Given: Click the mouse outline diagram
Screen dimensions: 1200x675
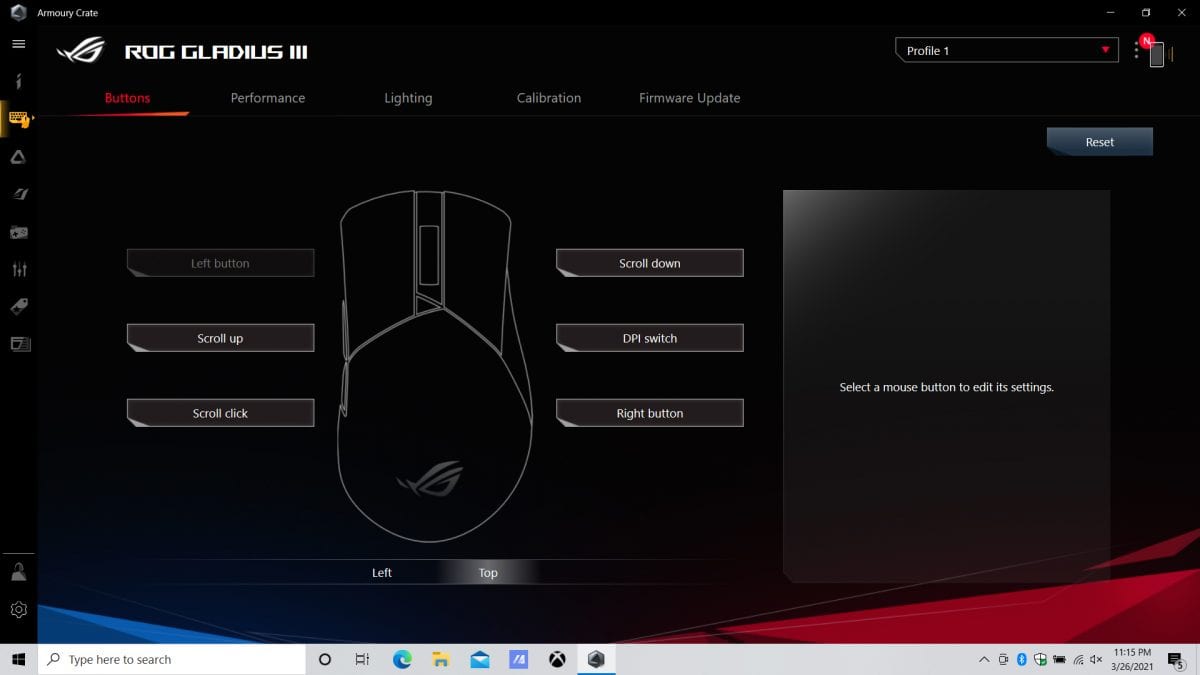Looking at the screenshot, I should point(436,365).
